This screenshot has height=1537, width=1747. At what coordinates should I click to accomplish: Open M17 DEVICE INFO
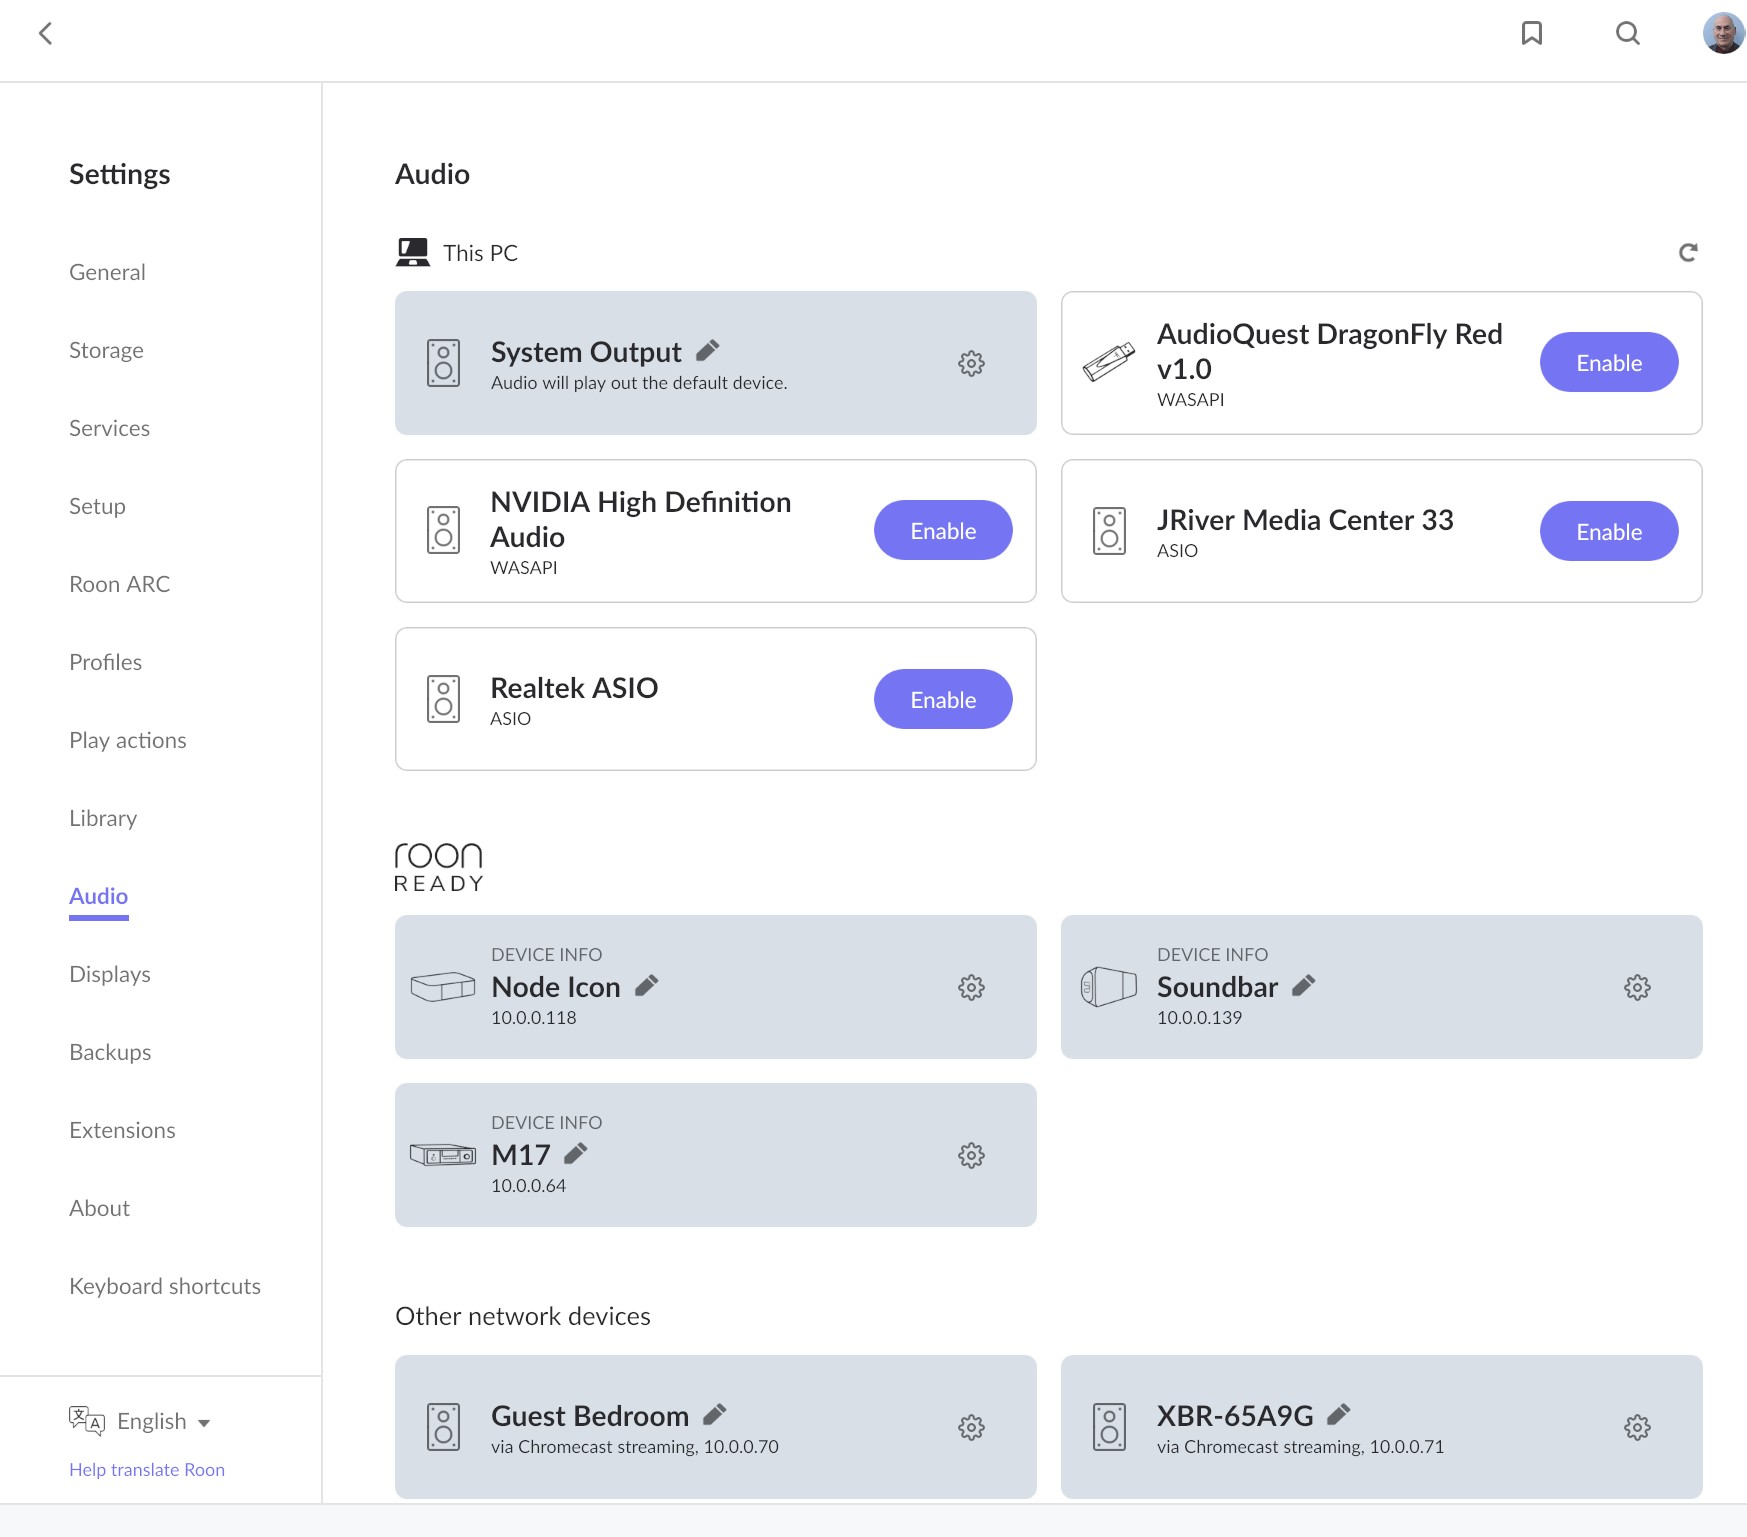tap(546, 1123)
